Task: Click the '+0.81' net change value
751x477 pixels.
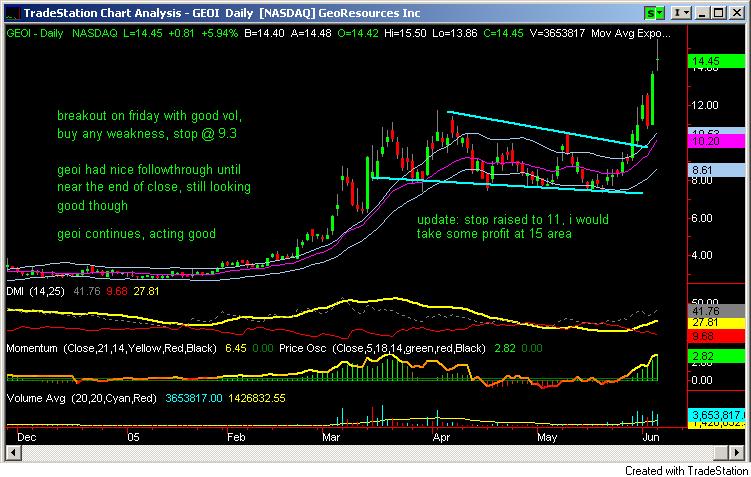Action: point(182,34)
